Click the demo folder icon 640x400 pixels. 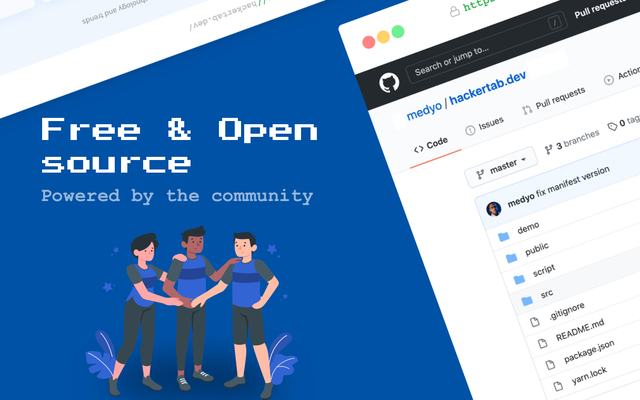coord(504,236)
